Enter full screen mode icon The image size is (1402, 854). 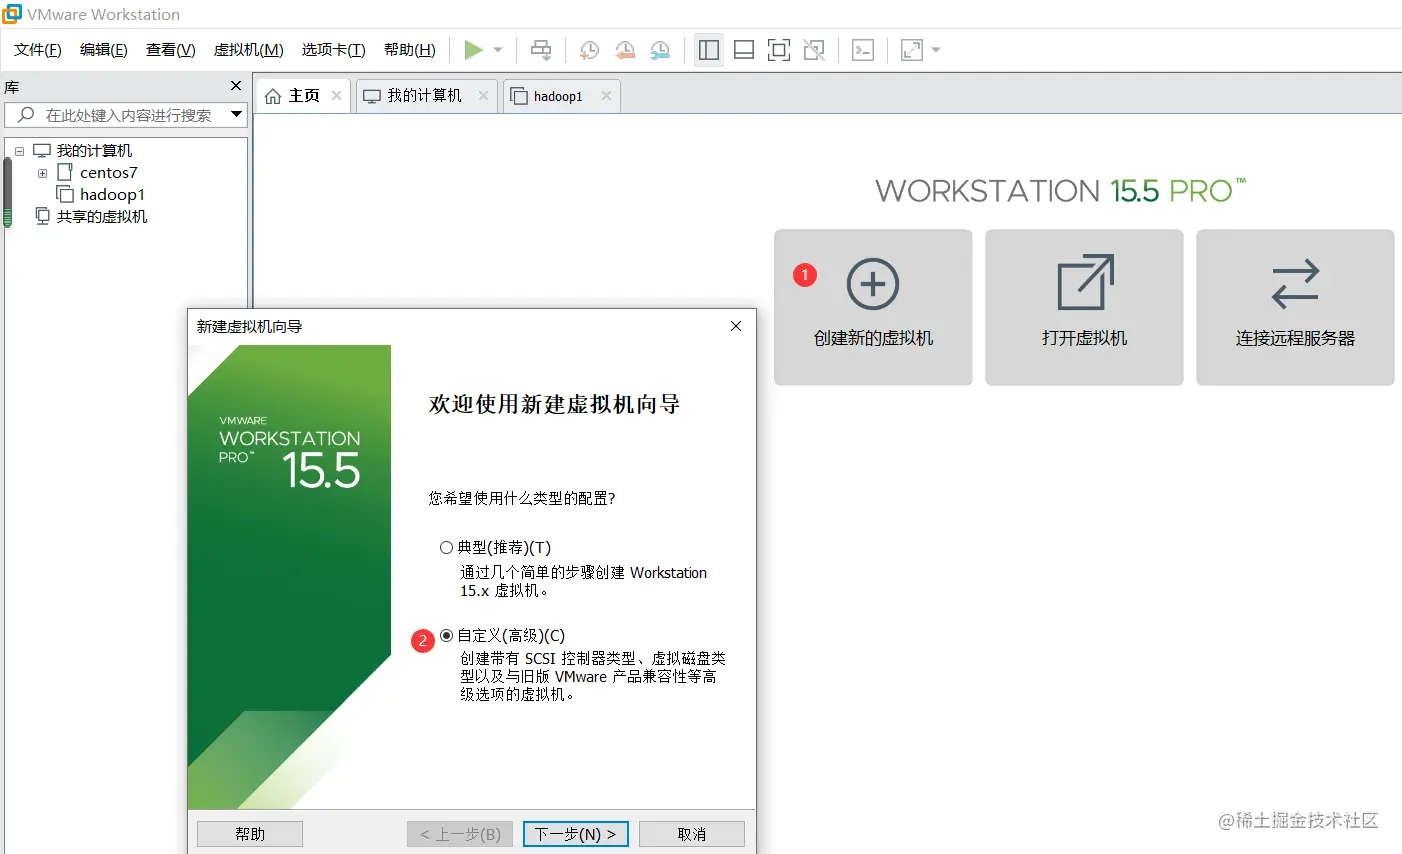tap(779, 50)
